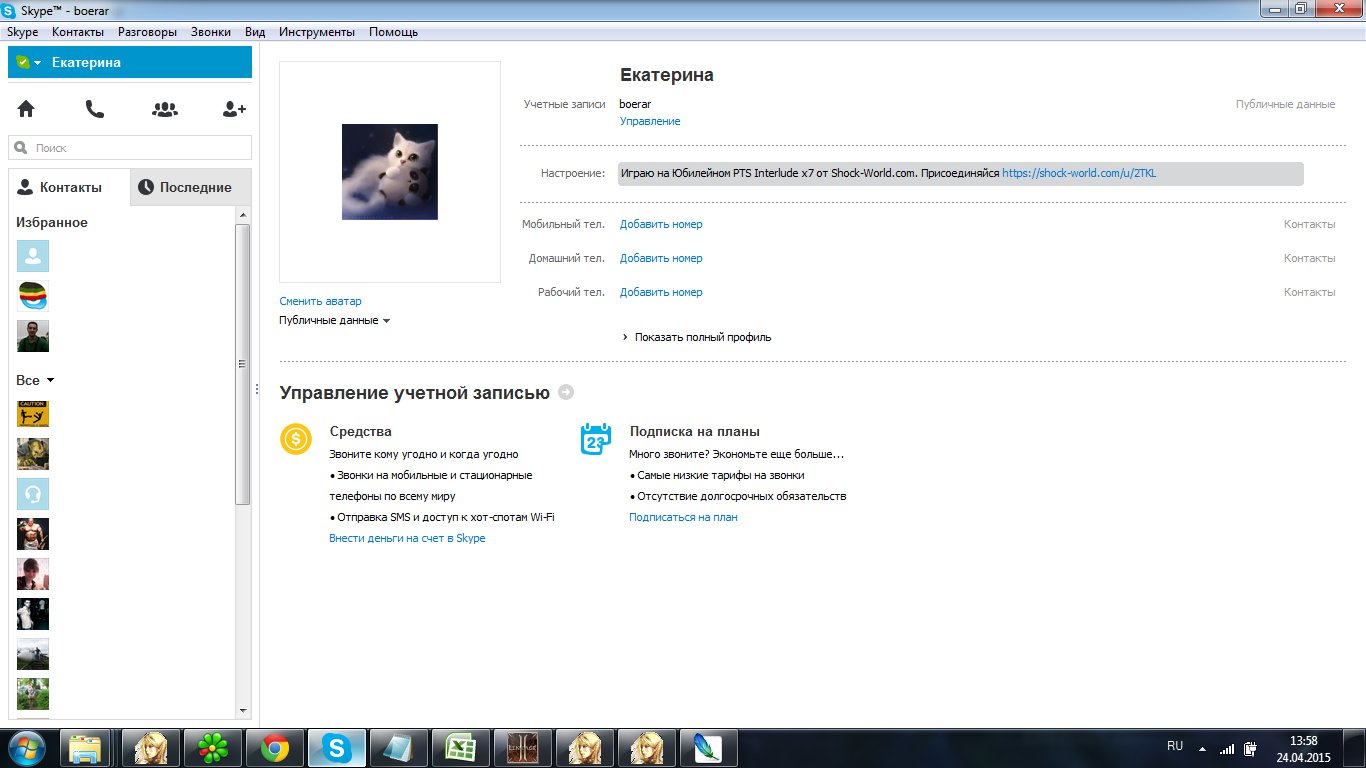Open Windows Explorer from taskbar
Image resolution: width=1366 pixels, height=768 pixels.
tap(85, 747)
